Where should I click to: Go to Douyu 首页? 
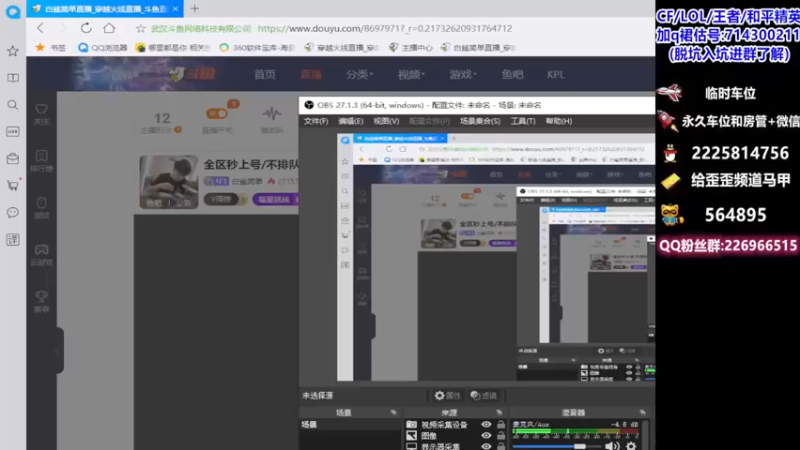(265, 74)
